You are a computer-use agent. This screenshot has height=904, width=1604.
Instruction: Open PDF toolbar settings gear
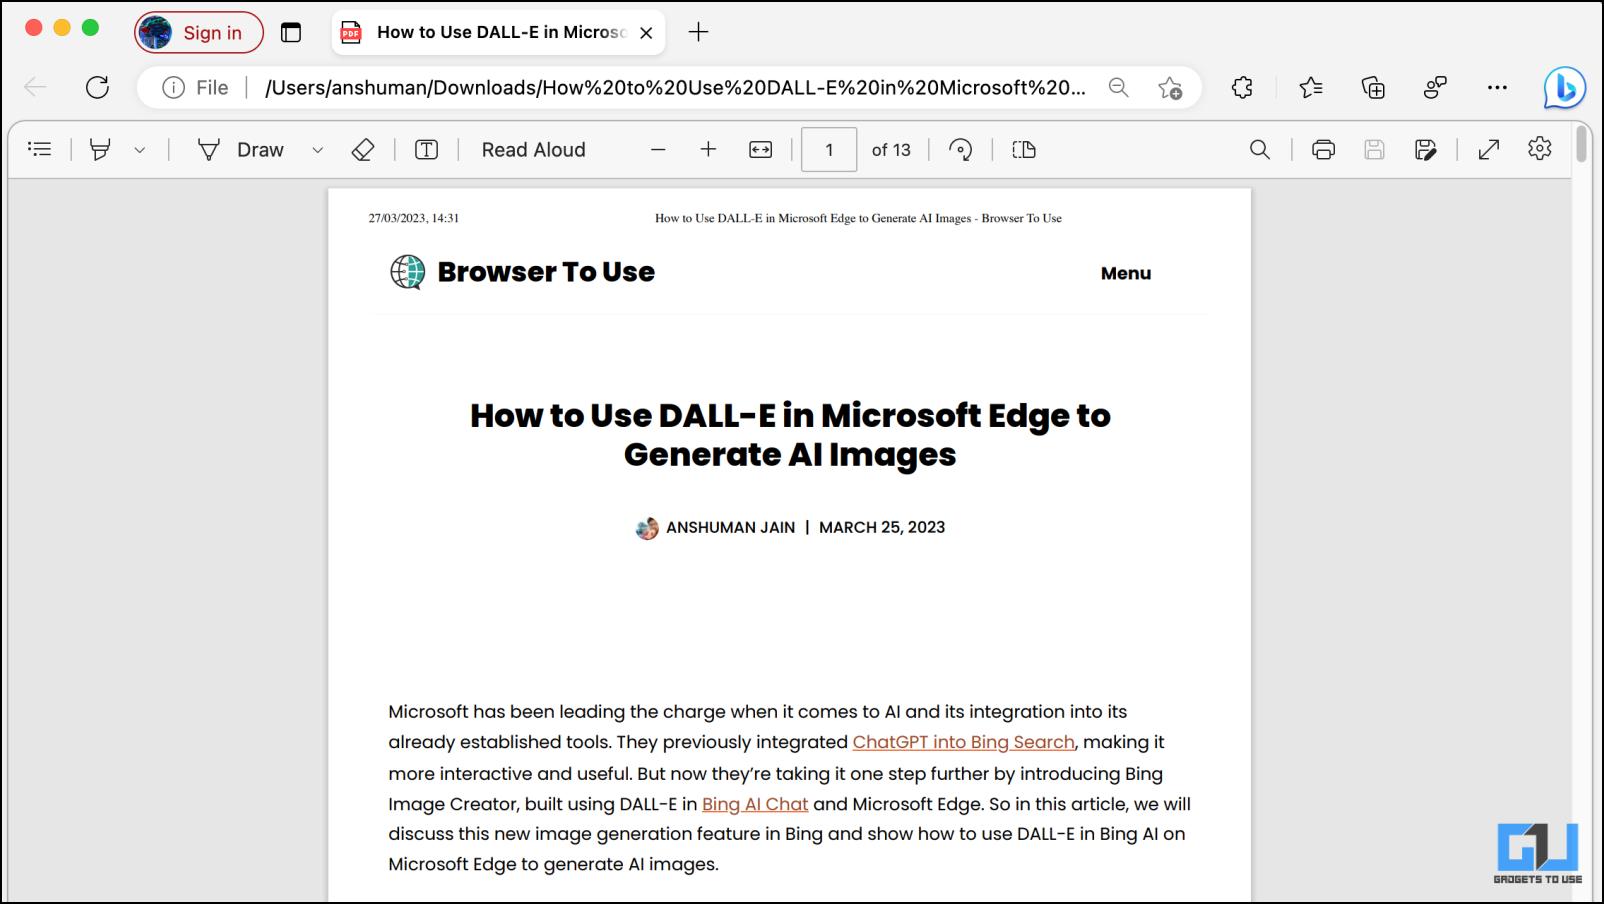click(x=1540, y=149)
